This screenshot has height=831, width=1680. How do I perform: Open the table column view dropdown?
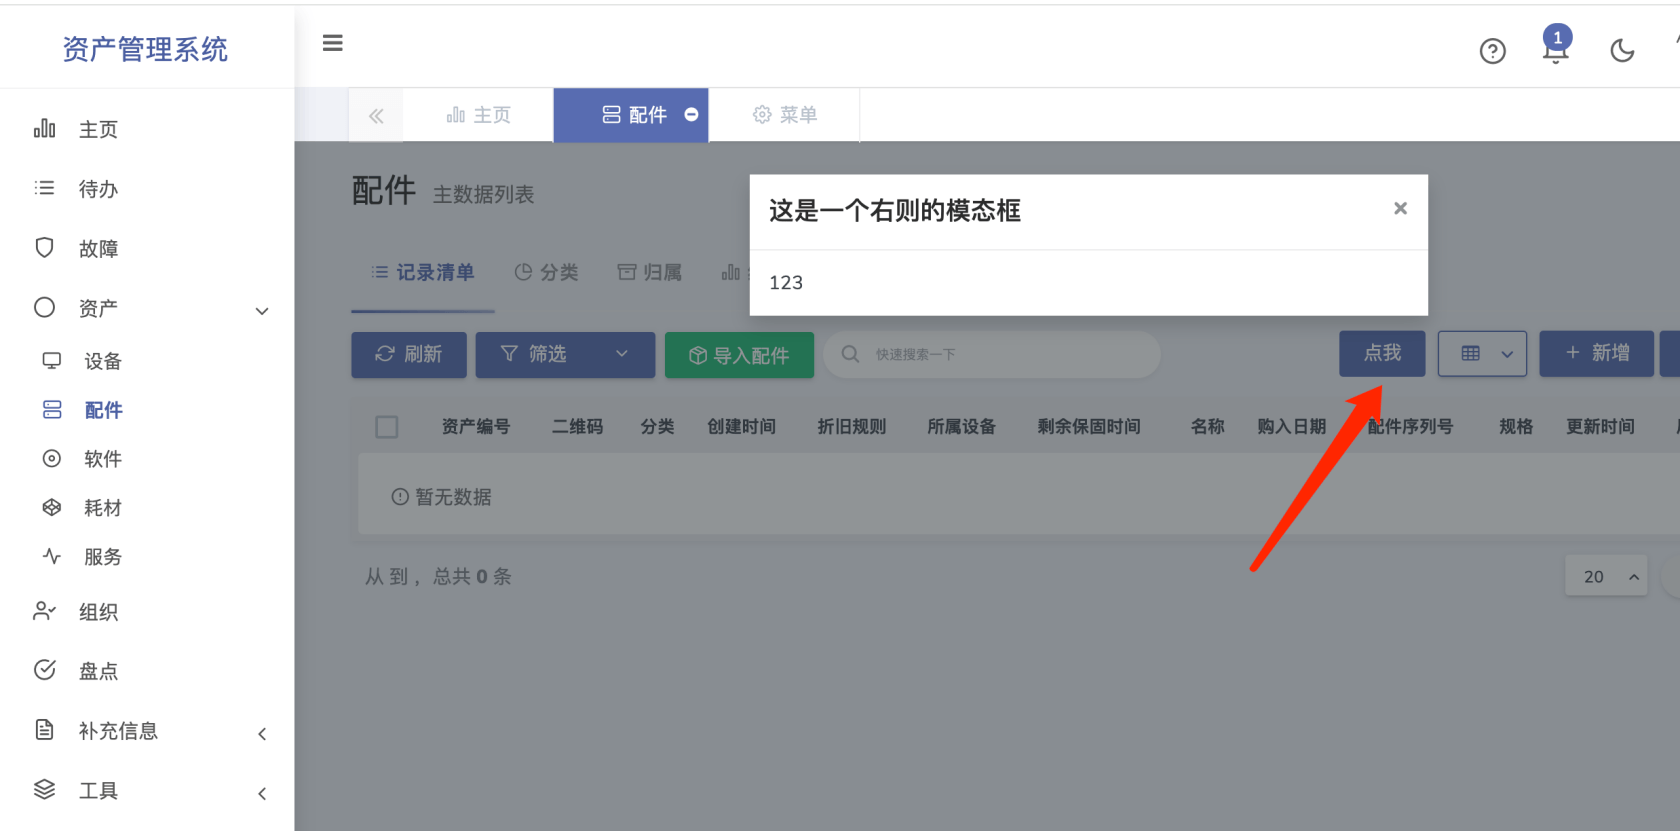[1482, 354]
